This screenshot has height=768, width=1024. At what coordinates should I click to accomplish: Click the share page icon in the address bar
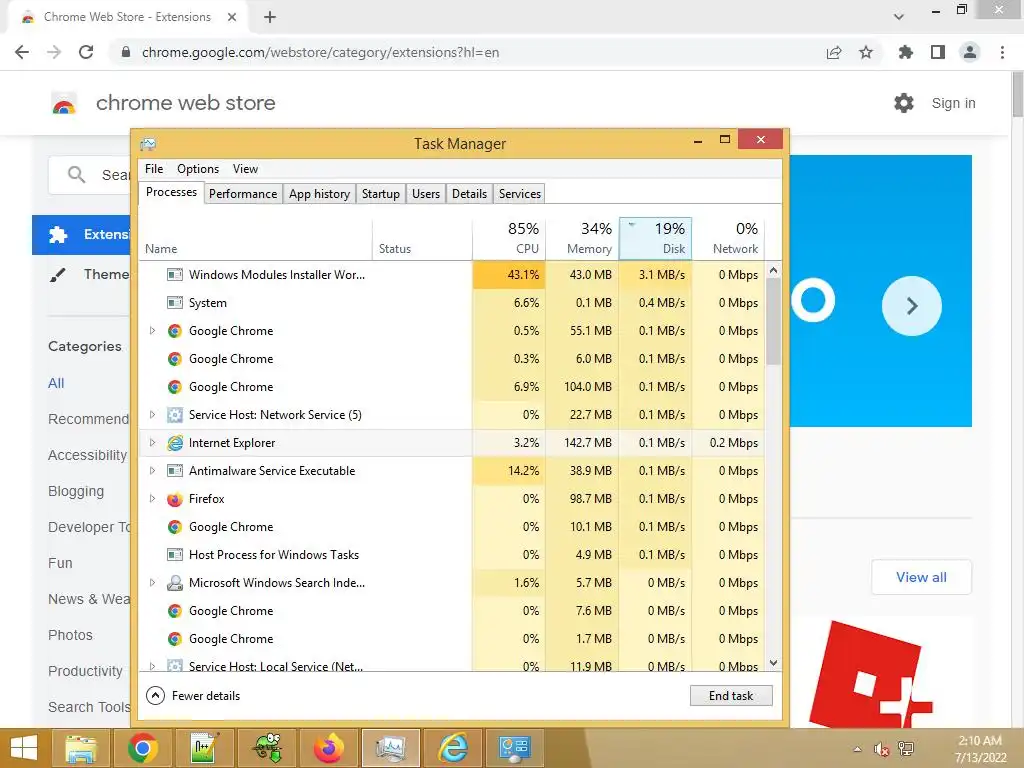[834, 52]
